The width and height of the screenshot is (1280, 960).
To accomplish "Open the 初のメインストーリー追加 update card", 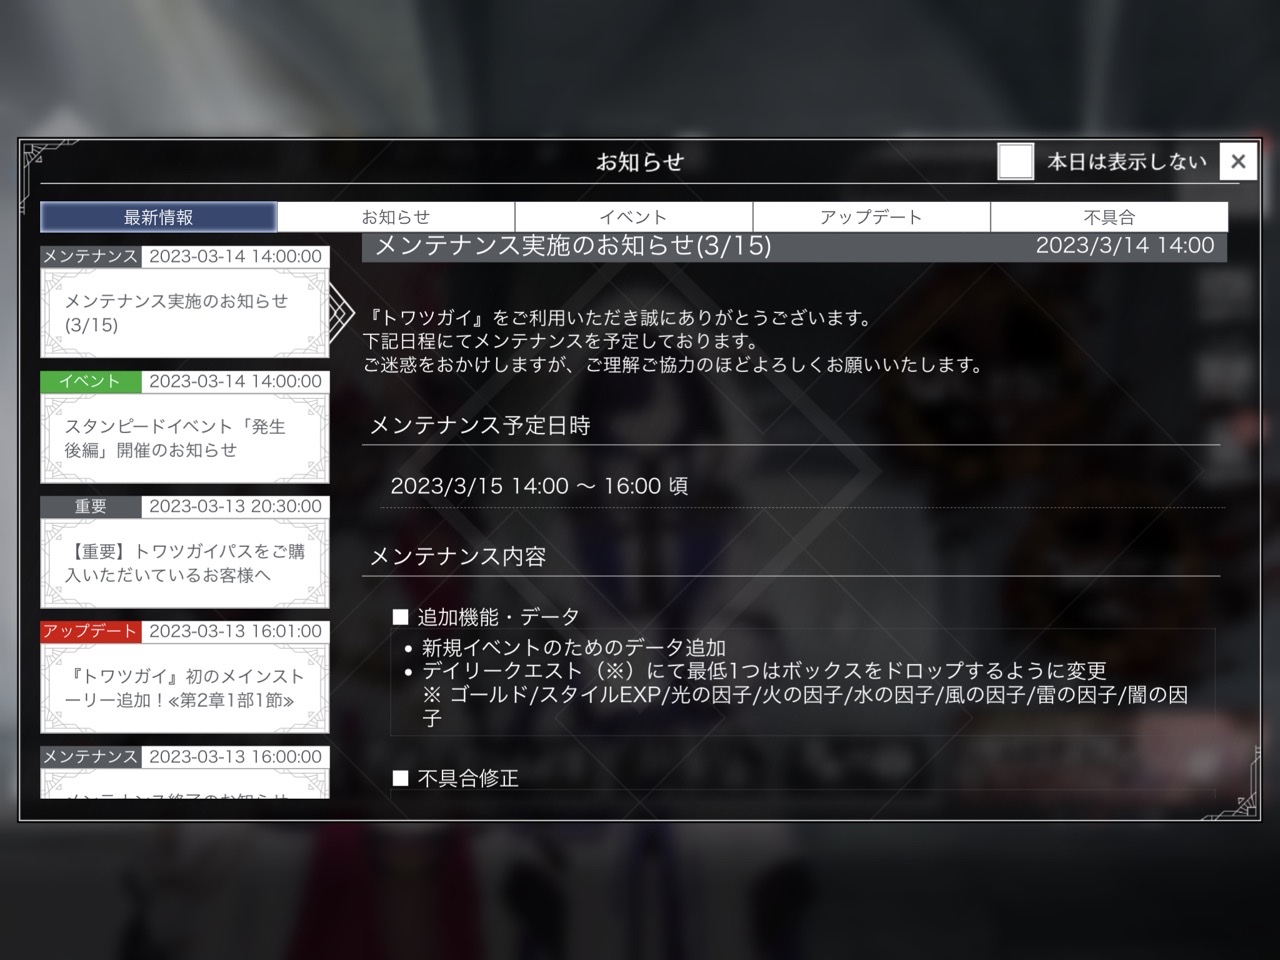I will pos(185,688).
